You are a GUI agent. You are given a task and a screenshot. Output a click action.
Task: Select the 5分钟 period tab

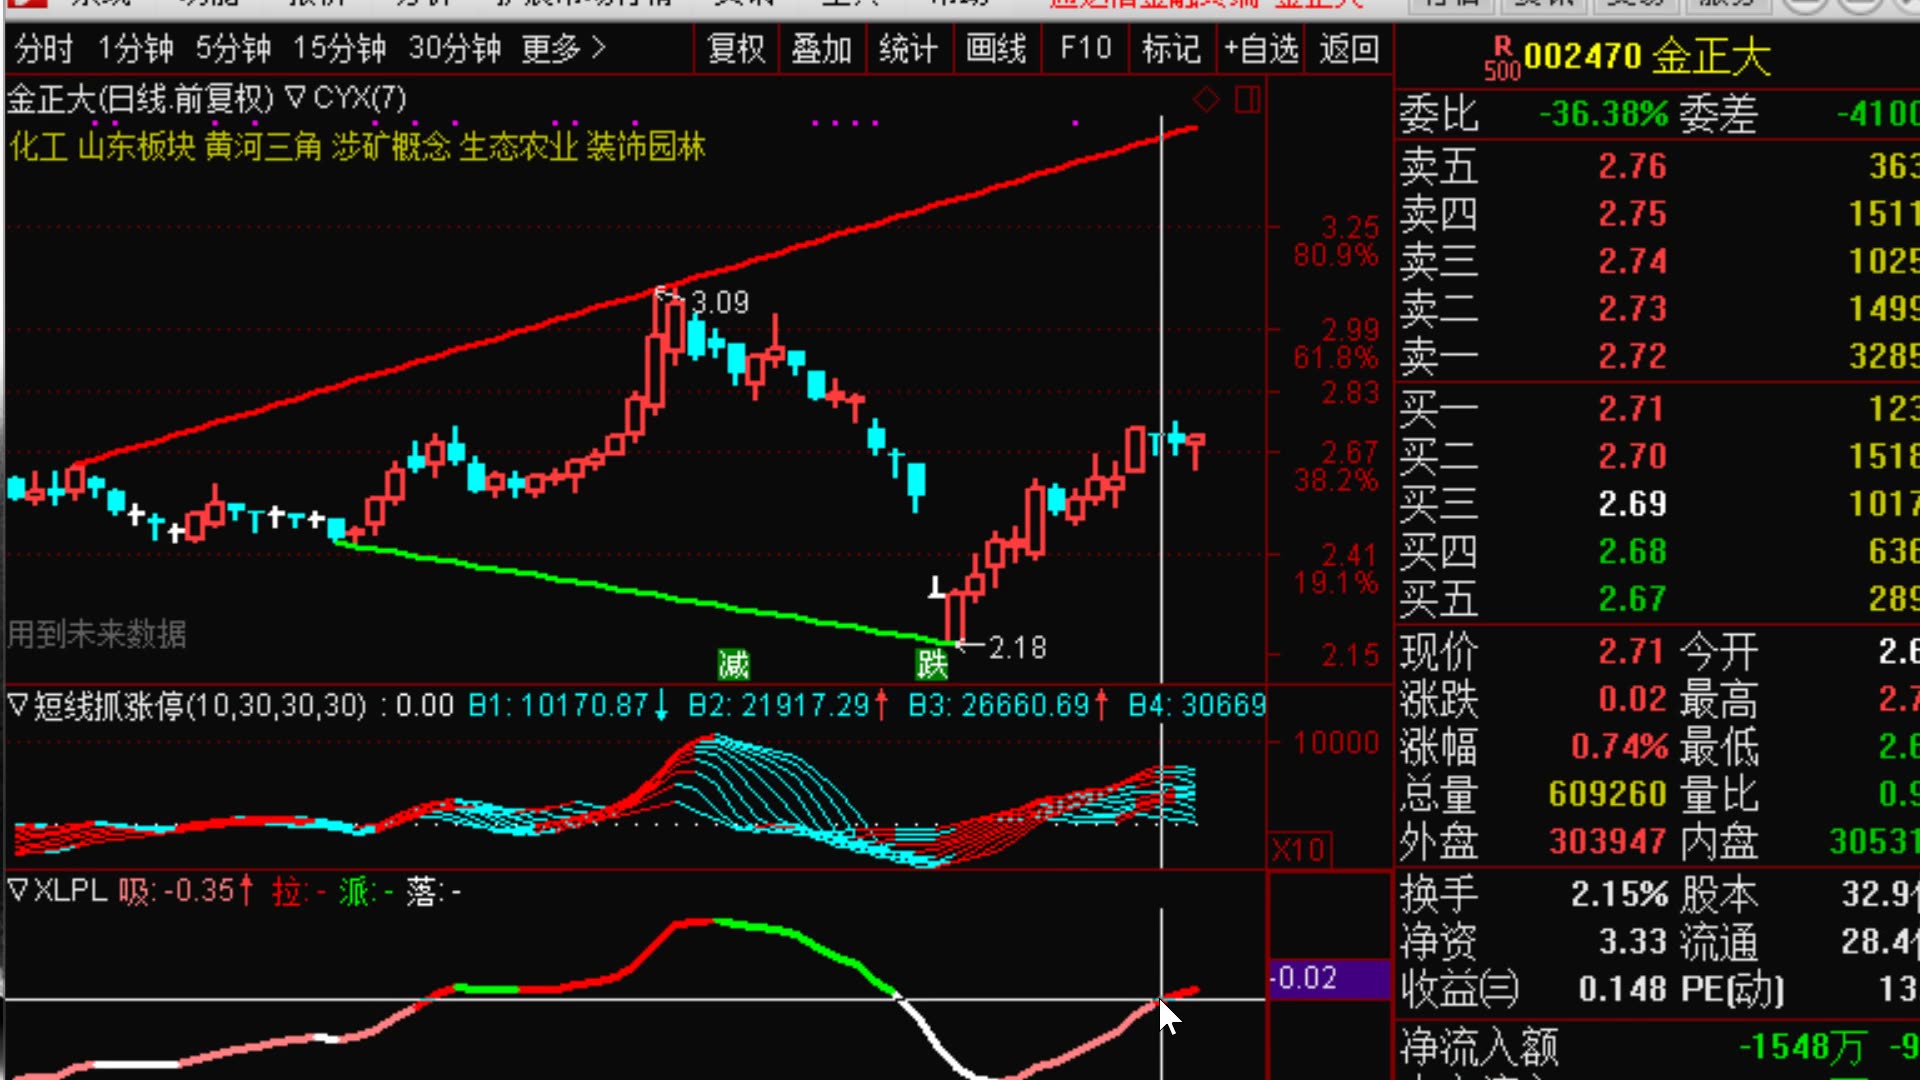tap(233, 48)
